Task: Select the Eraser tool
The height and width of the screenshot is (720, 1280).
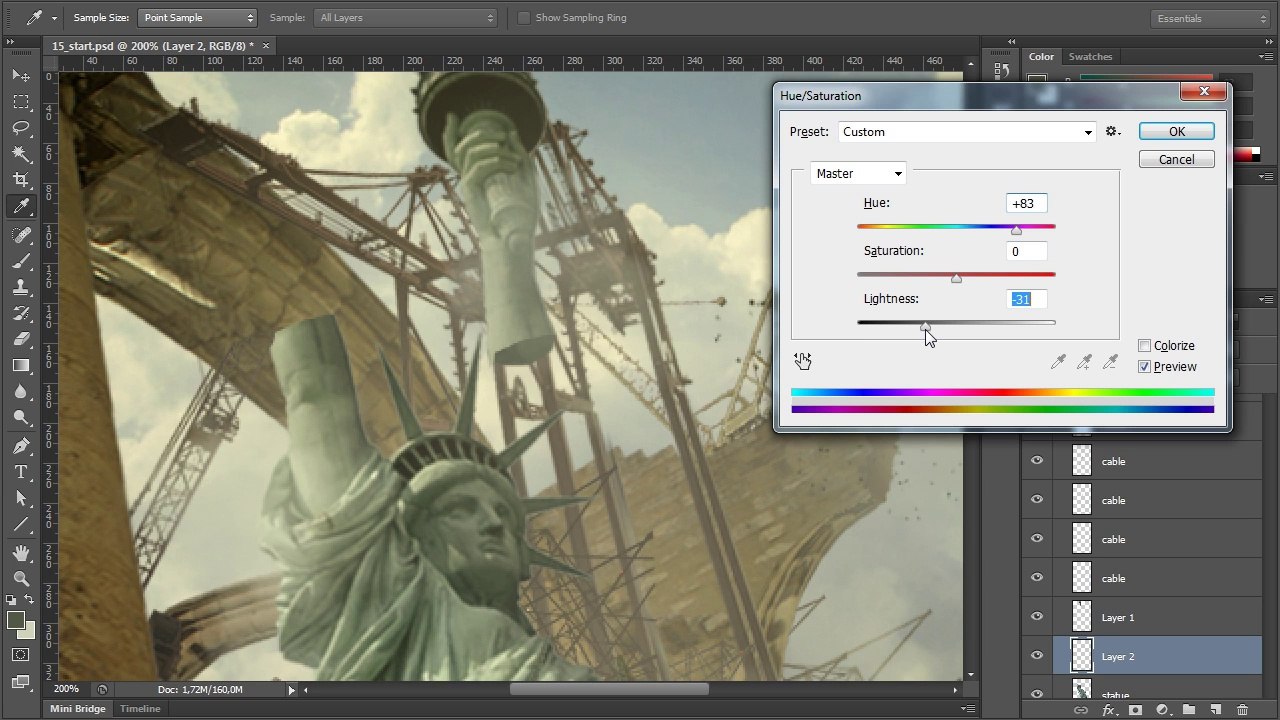Action: (x=21, y=340)
